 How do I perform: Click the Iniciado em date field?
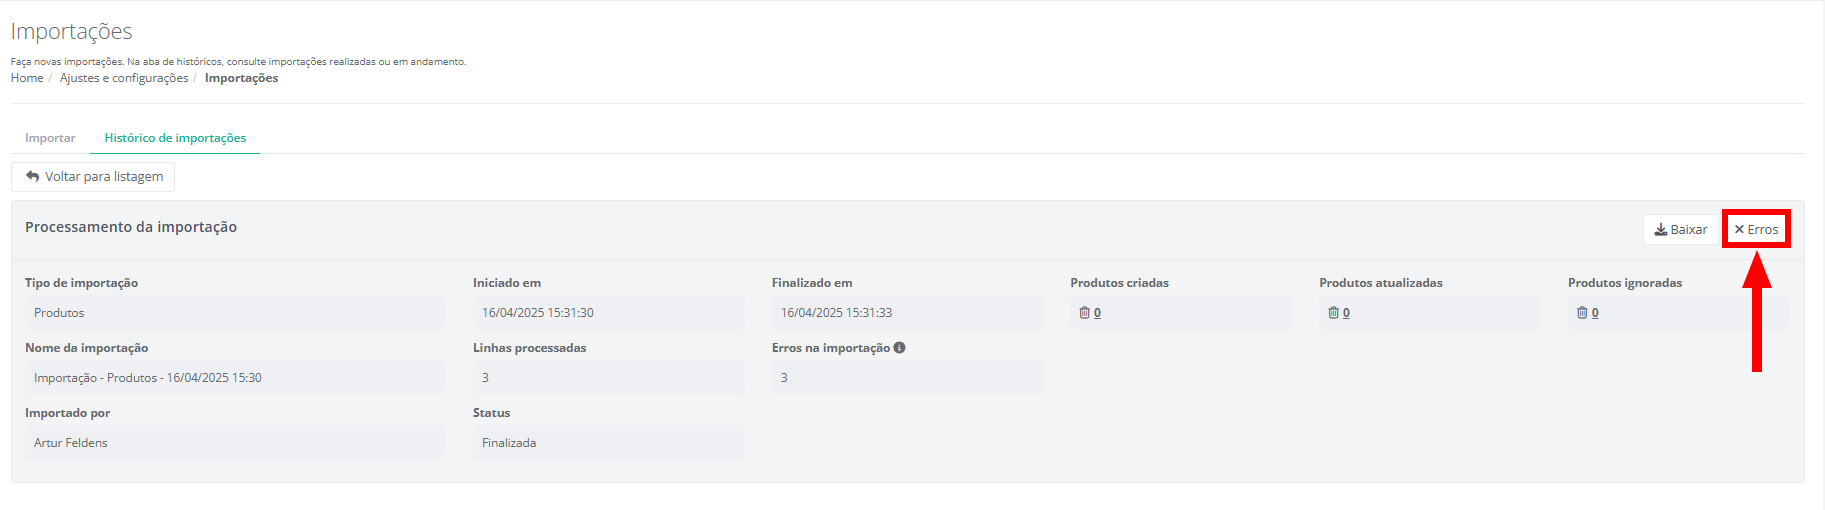click(608, 313)
